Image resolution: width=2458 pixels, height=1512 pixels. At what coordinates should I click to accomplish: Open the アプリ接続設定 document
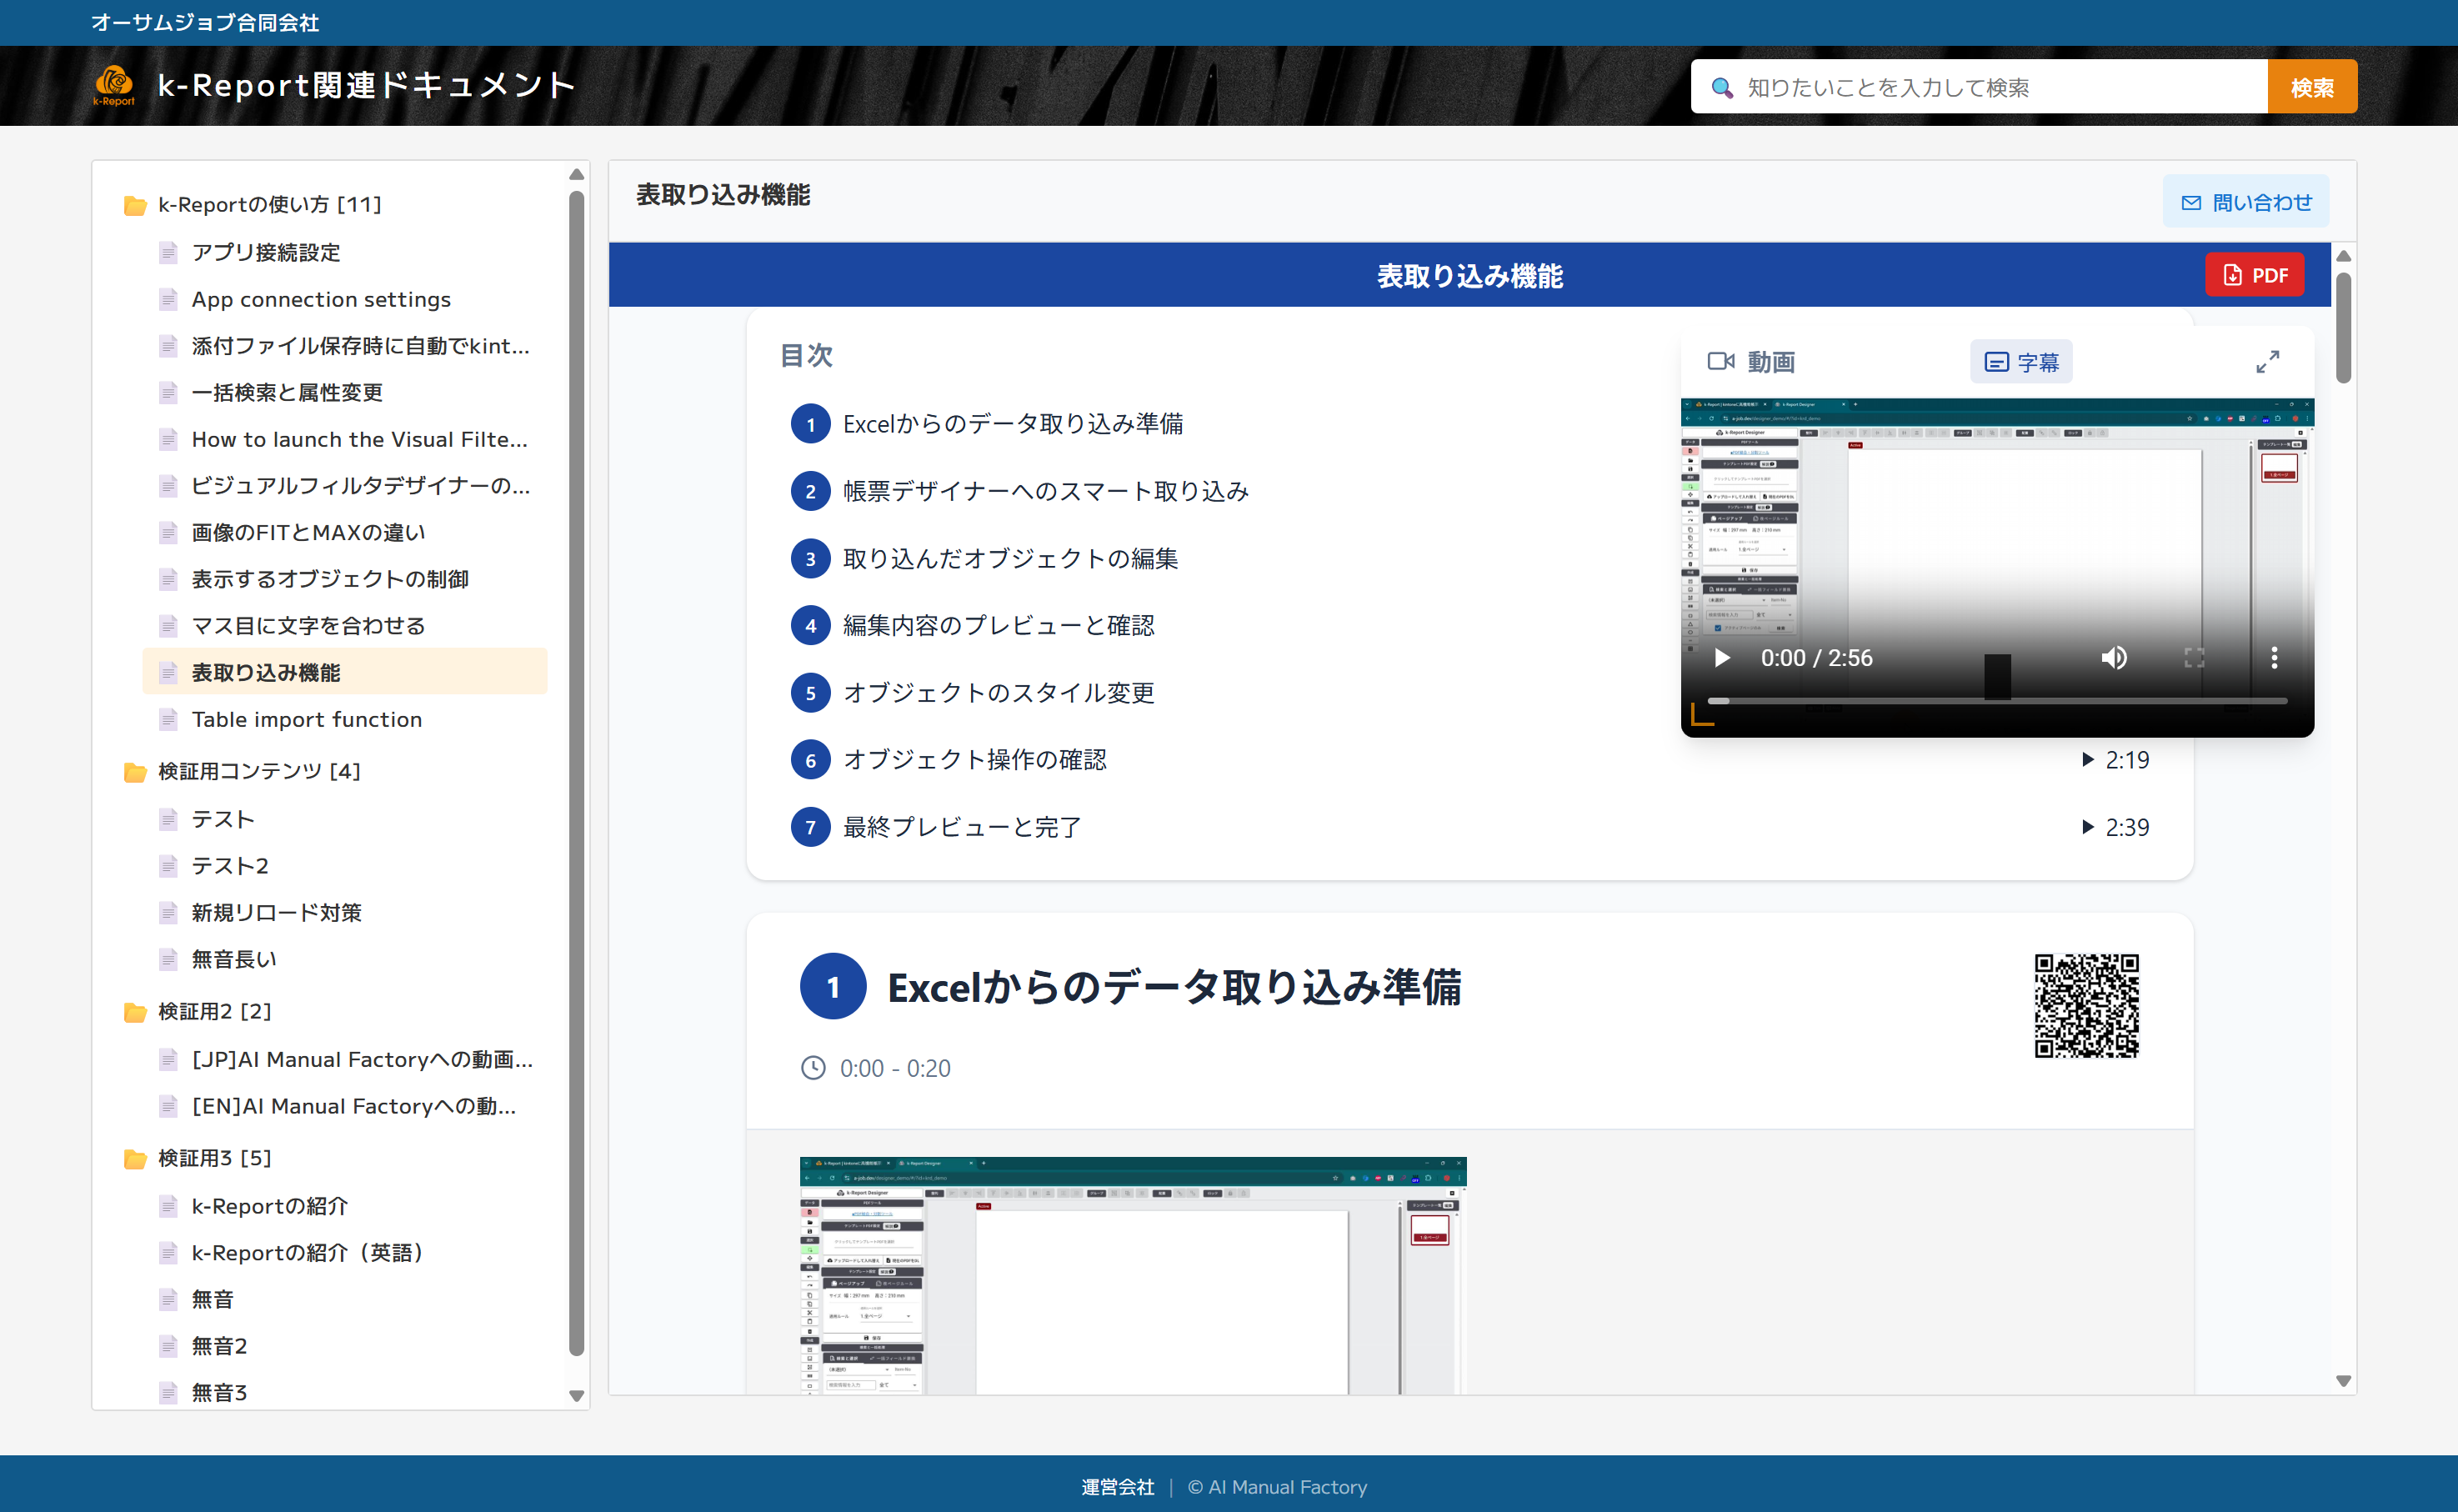pyautogui.click(x=266, y=252)
